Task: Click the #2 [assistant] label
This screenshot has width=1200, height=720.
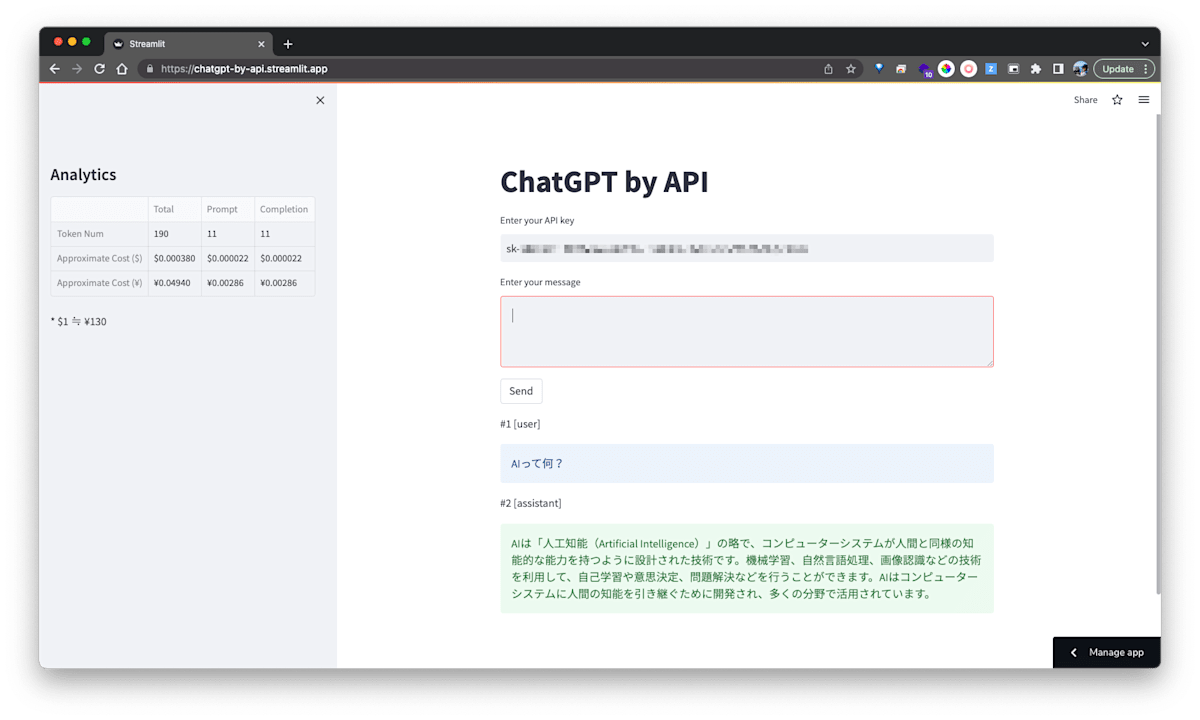Action: (531, 503)
